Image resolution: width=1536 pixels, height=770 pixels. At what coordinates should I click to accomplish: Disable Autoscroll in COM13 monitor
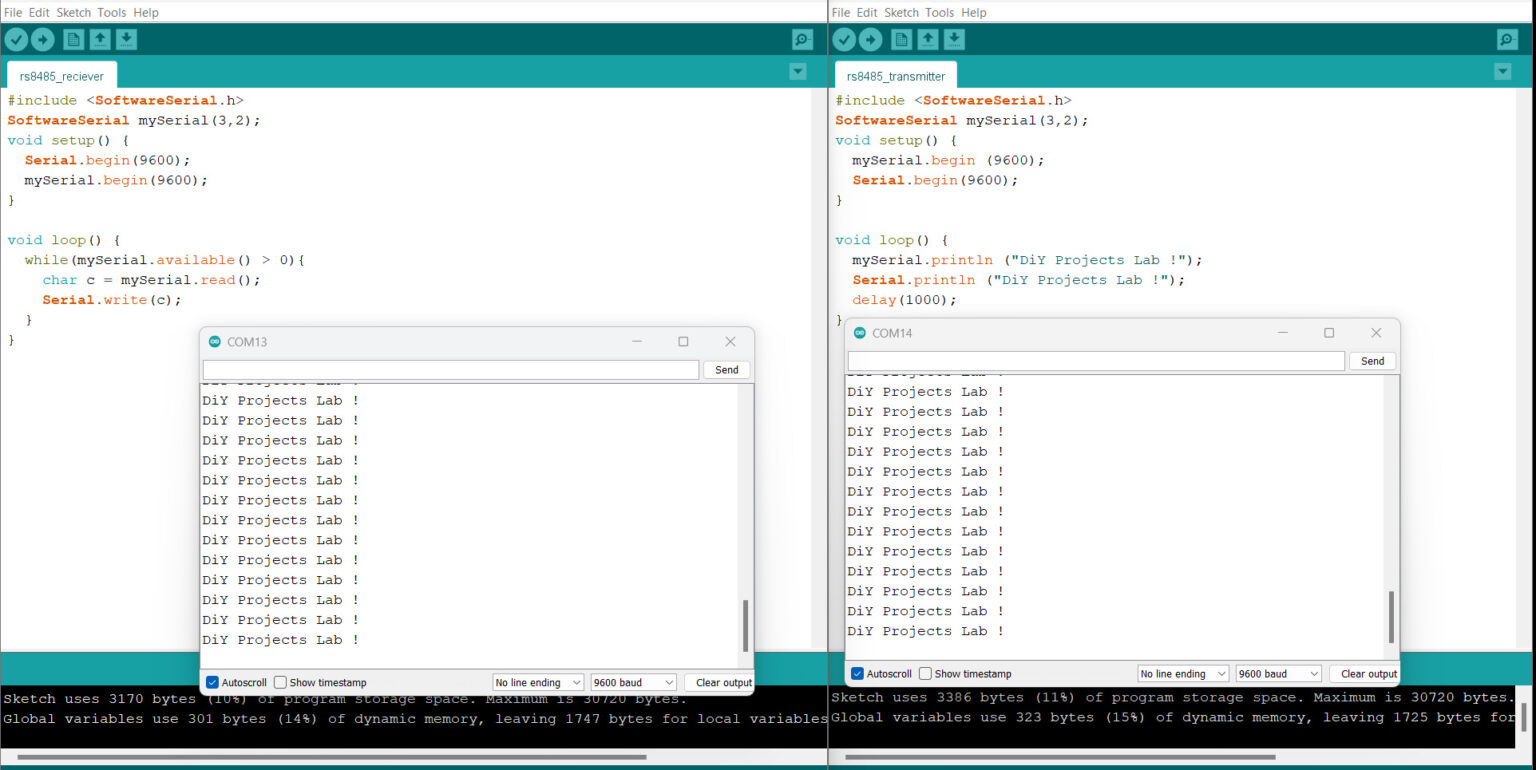click(x=212, y=683)
